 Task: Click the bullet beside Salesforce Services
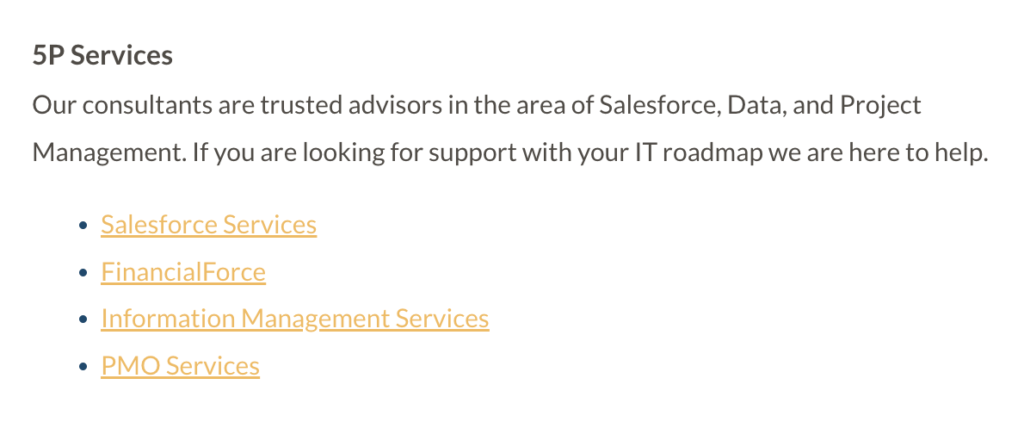pos(83,225)
